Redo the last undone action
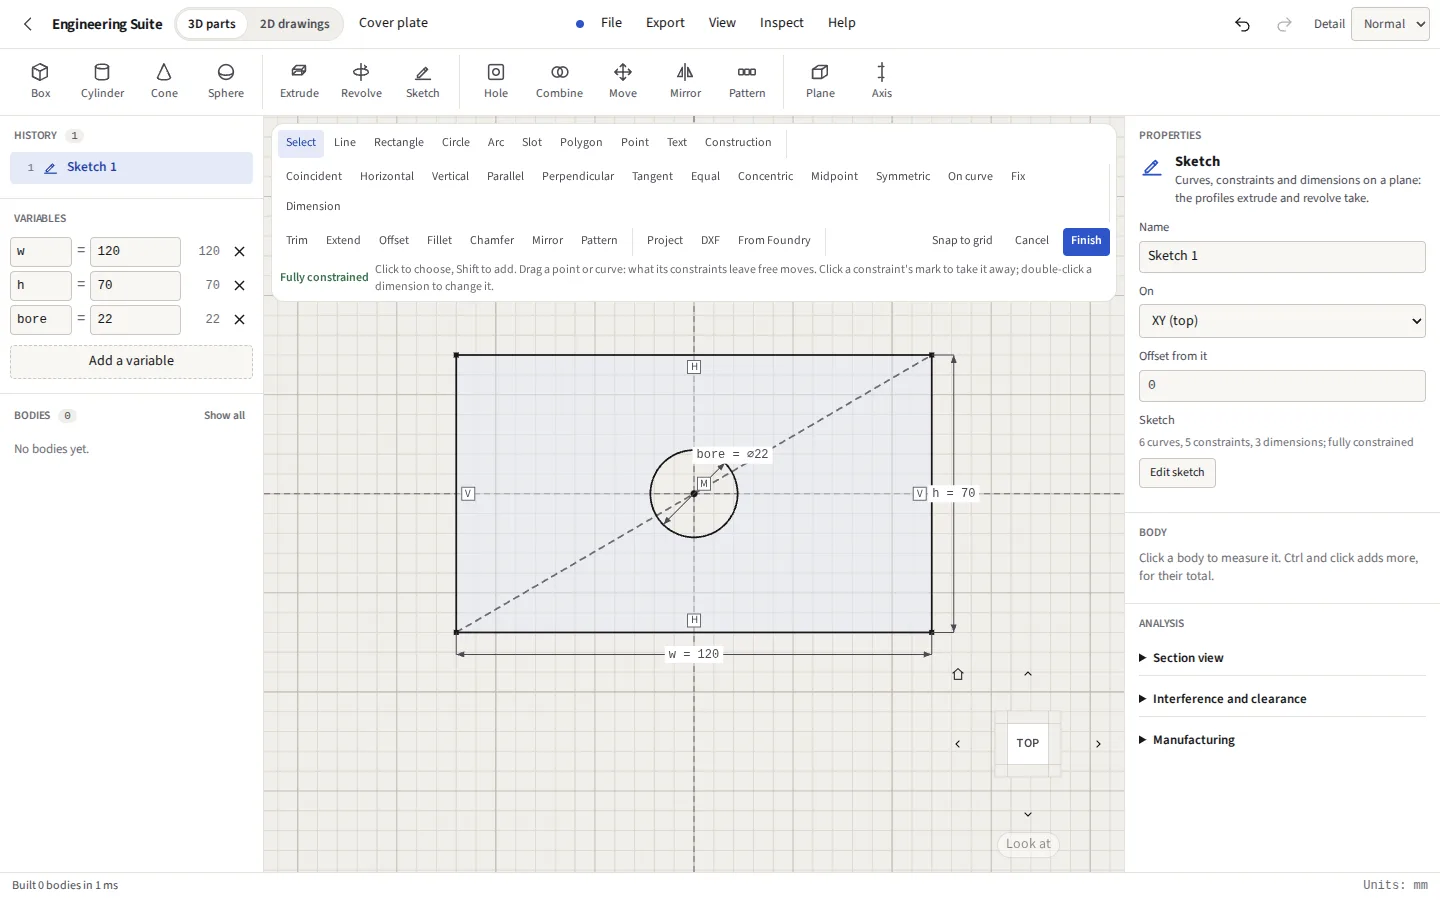 pos(1284,24)
